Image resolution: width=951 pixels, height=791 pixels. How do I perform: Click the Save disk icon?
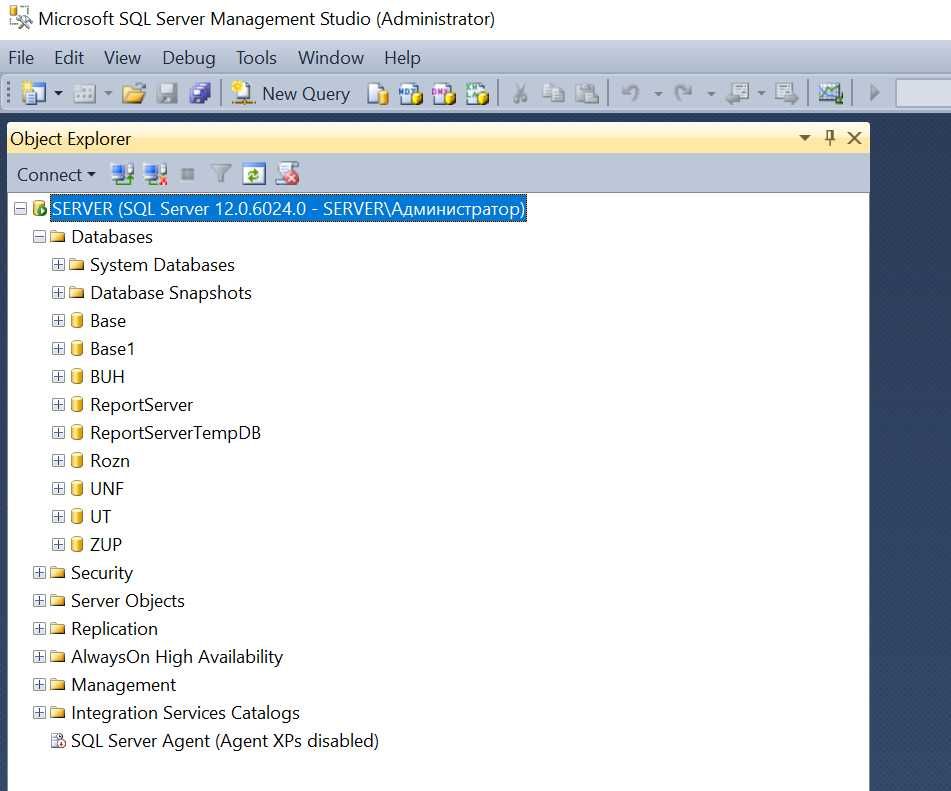(x=167, y=93)
